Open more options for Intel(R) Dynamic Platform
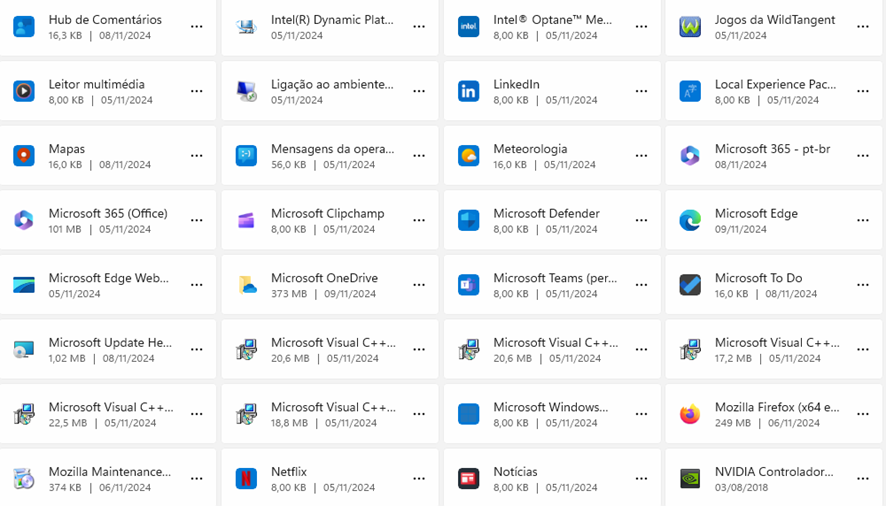 tap(419, 27)
